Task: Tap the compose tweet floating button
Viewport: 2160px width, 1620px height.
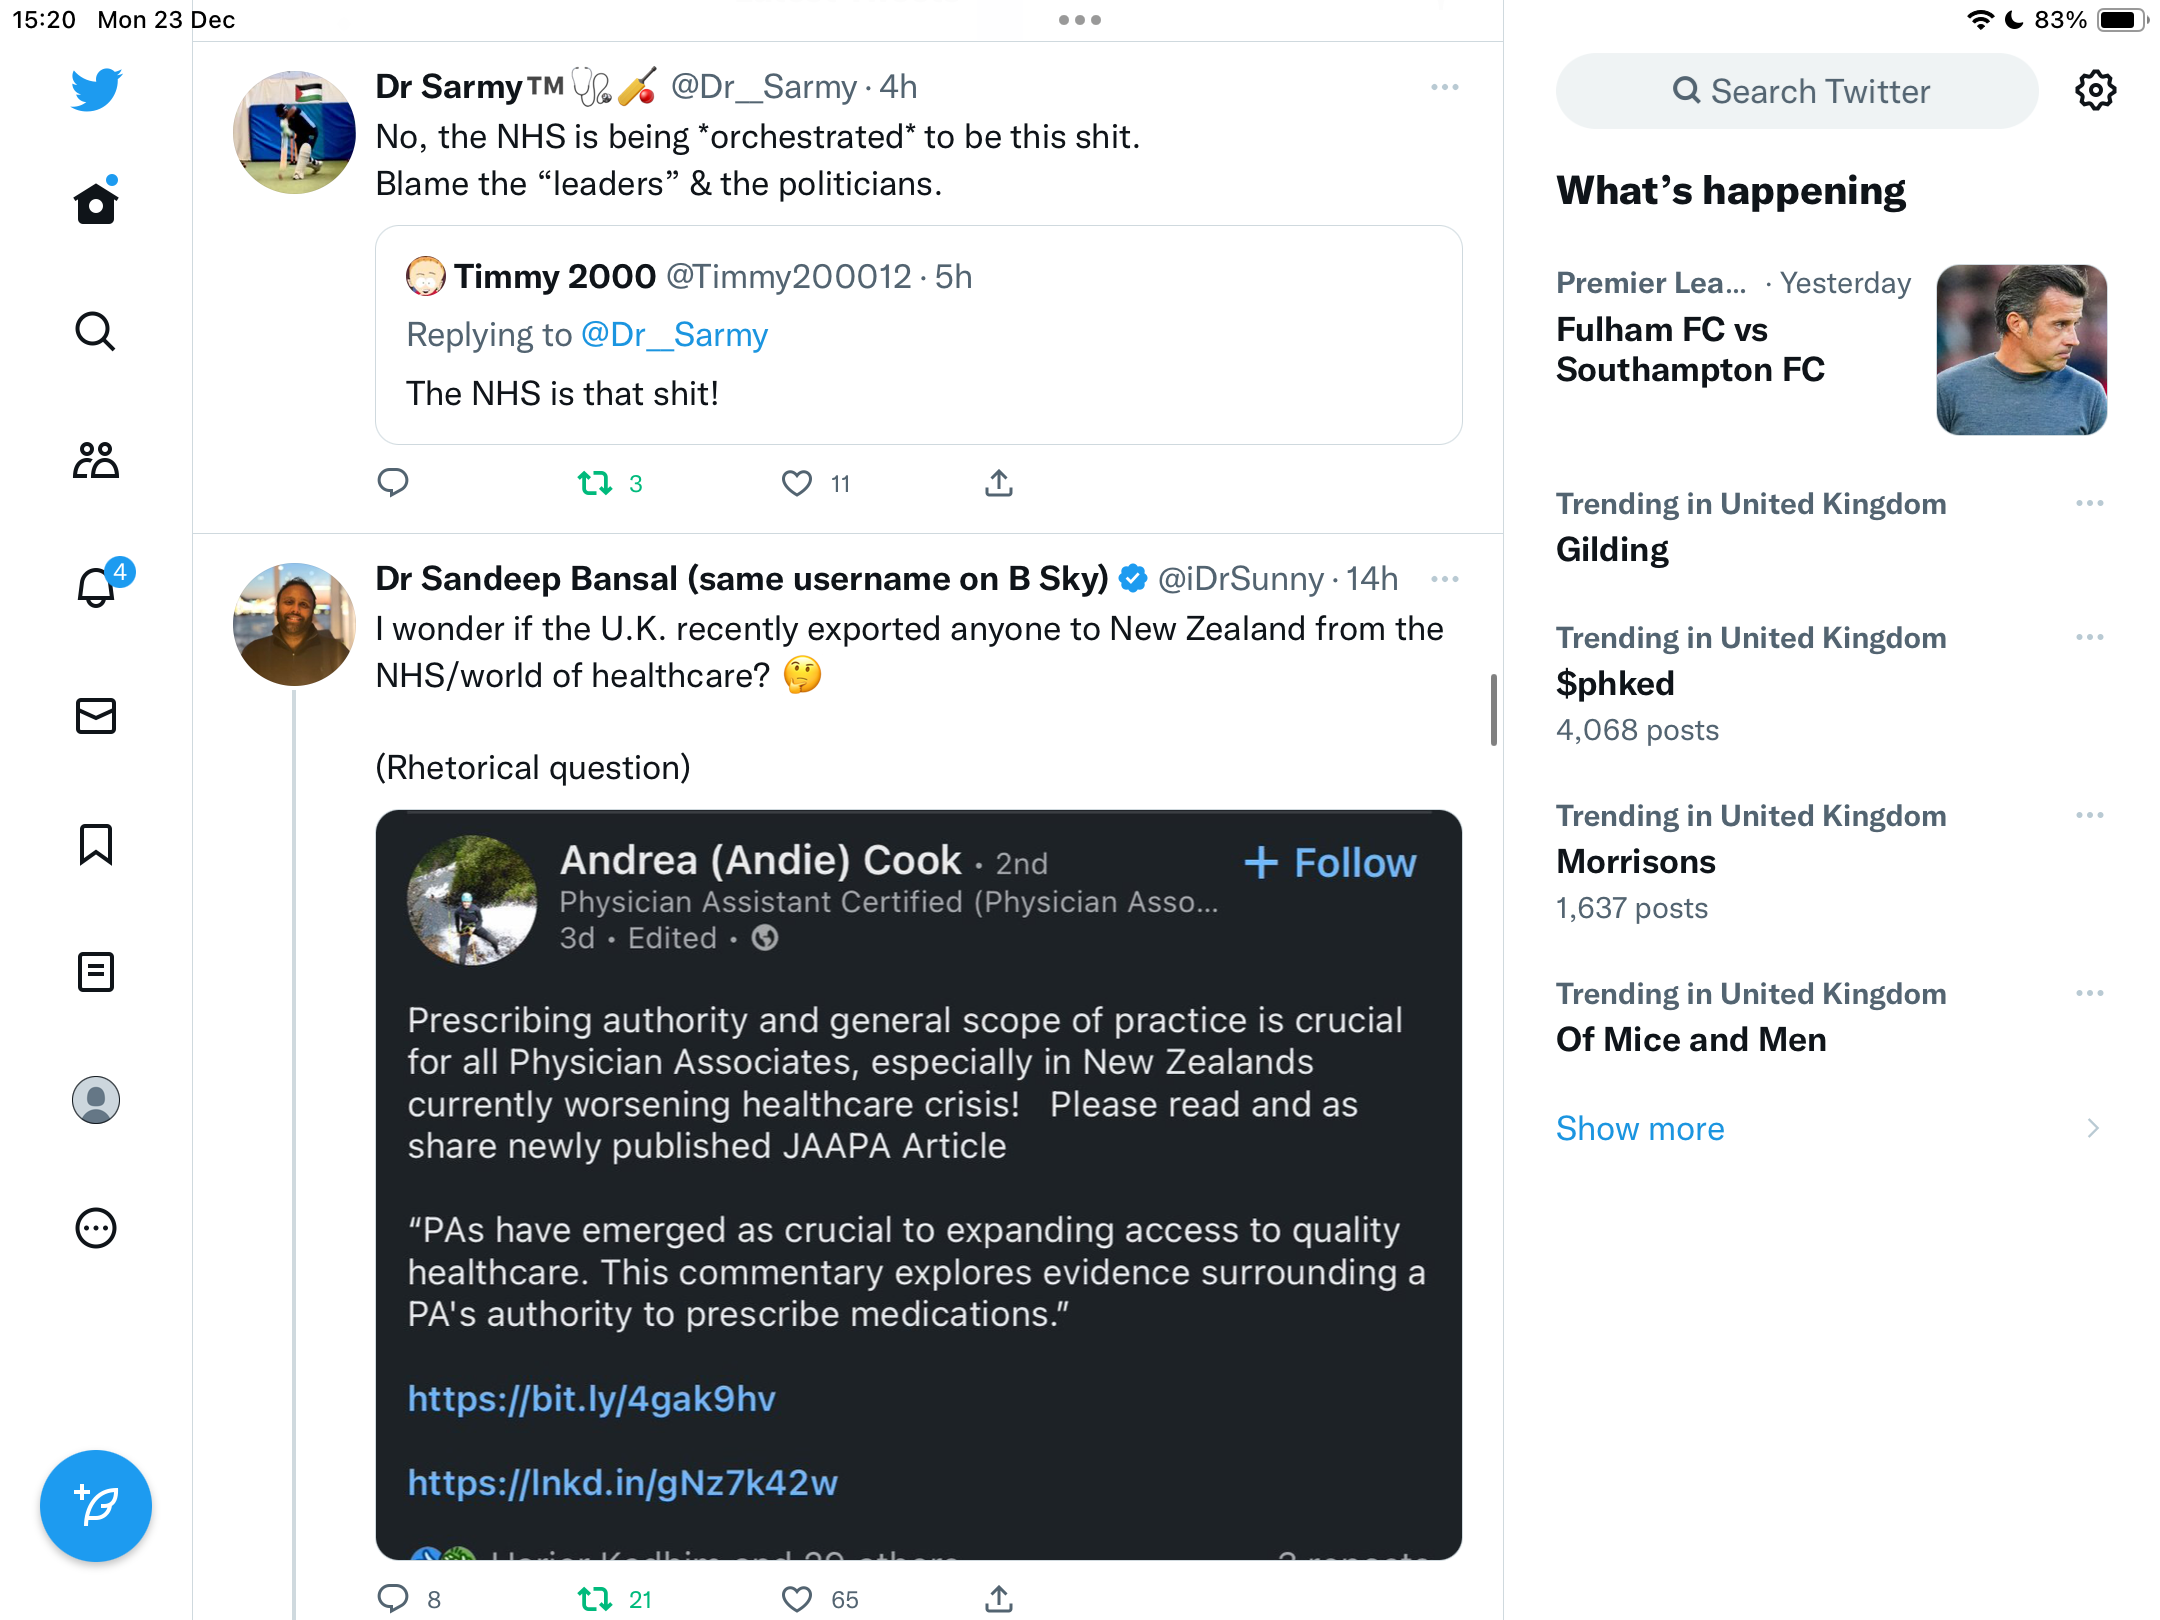Action: (96, 1506)
